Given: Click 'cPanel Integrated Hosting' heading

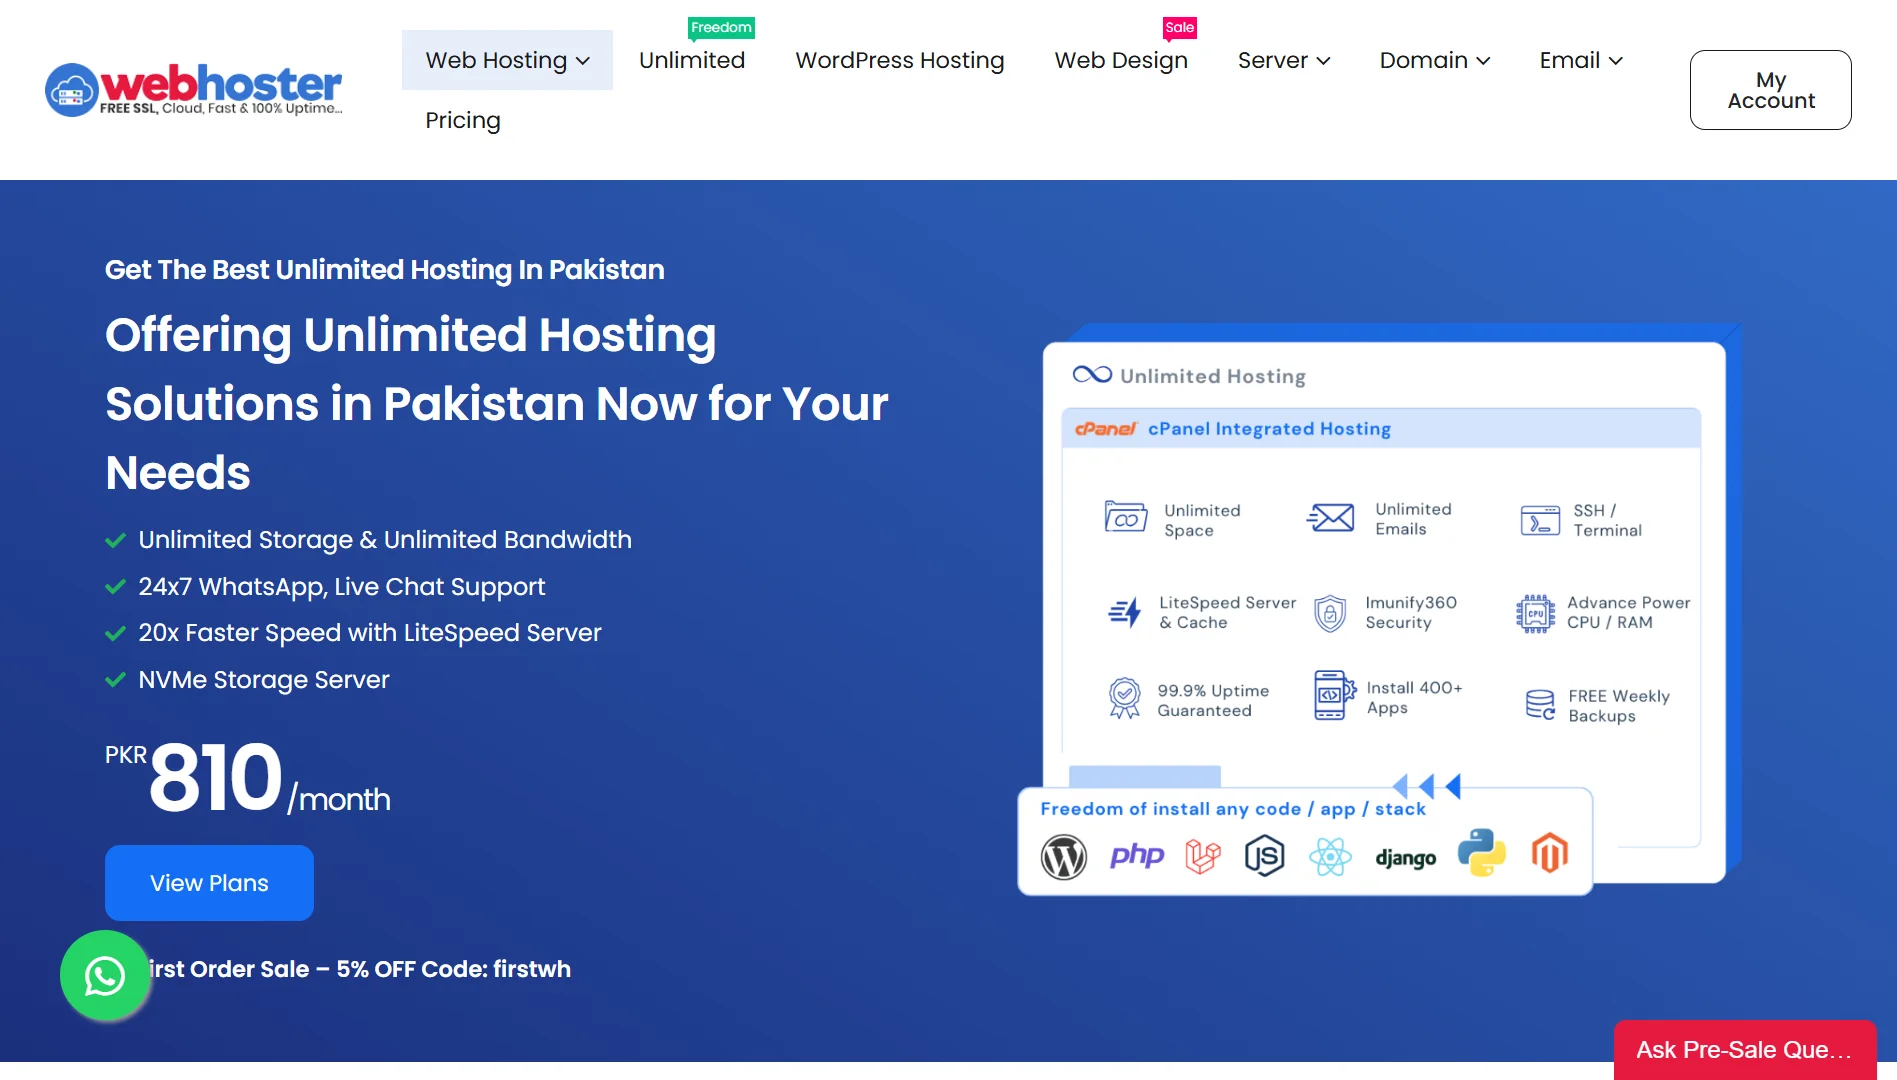Looking at the screenshot, I should pyautogui.click(x=1269, y=429).
